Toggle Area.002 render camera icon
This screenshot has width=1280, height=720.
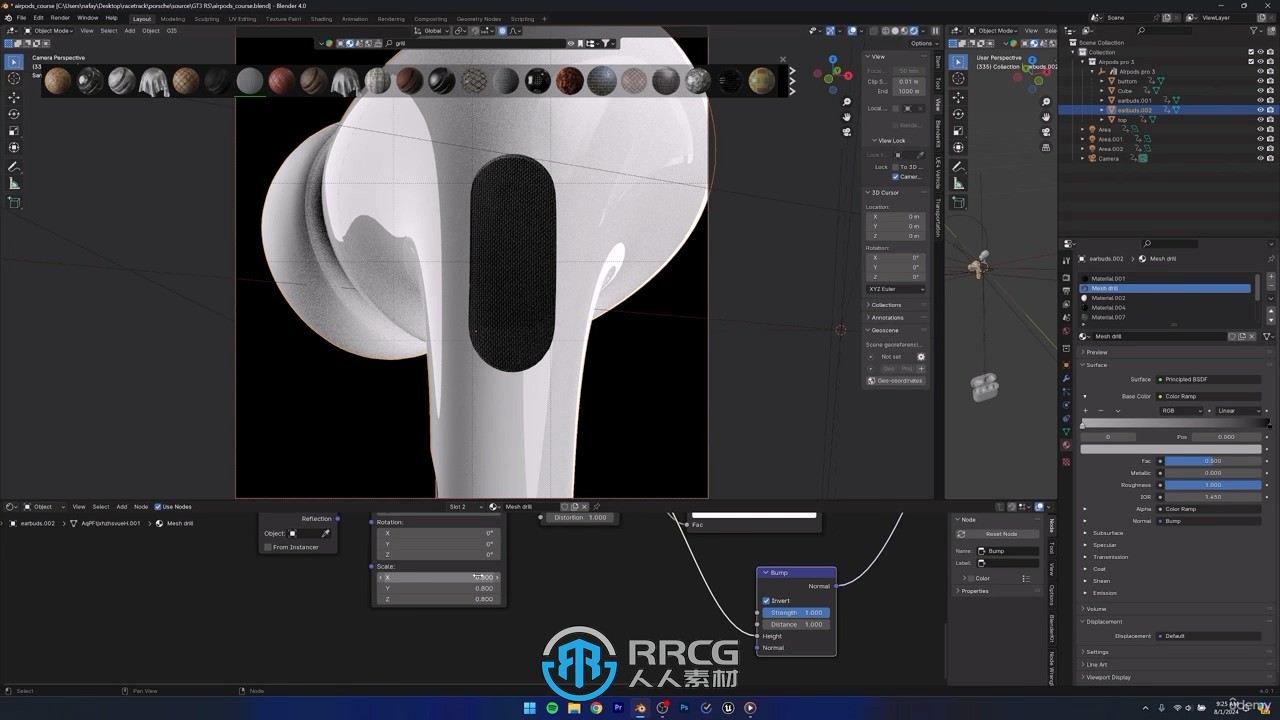pos(1270,148)
